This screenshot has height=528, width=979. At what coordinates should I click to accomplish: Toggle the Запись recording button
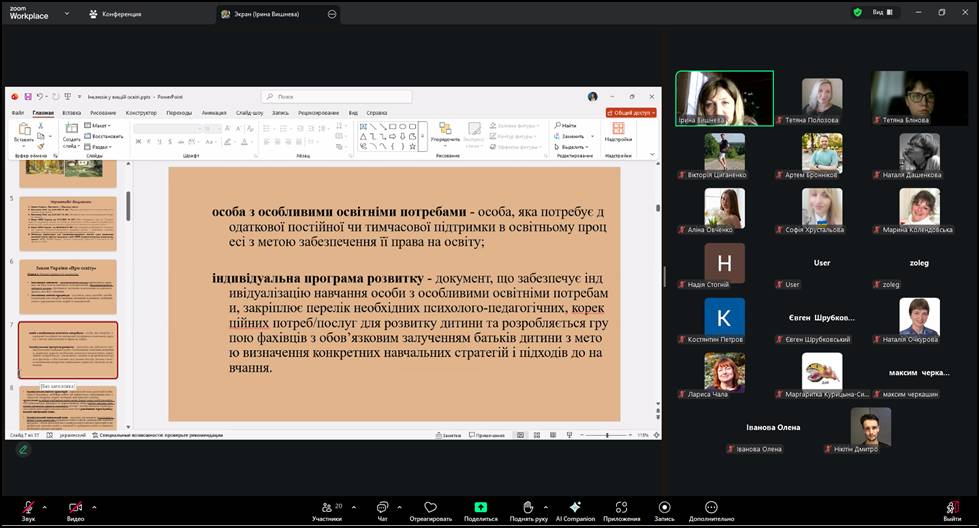click(x=664, y=508)
